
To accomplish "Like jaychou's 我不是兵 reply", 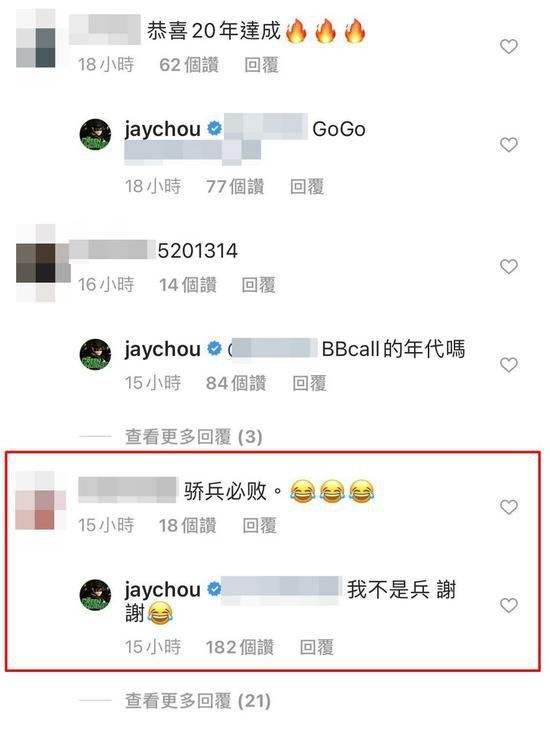I will 508,605.
